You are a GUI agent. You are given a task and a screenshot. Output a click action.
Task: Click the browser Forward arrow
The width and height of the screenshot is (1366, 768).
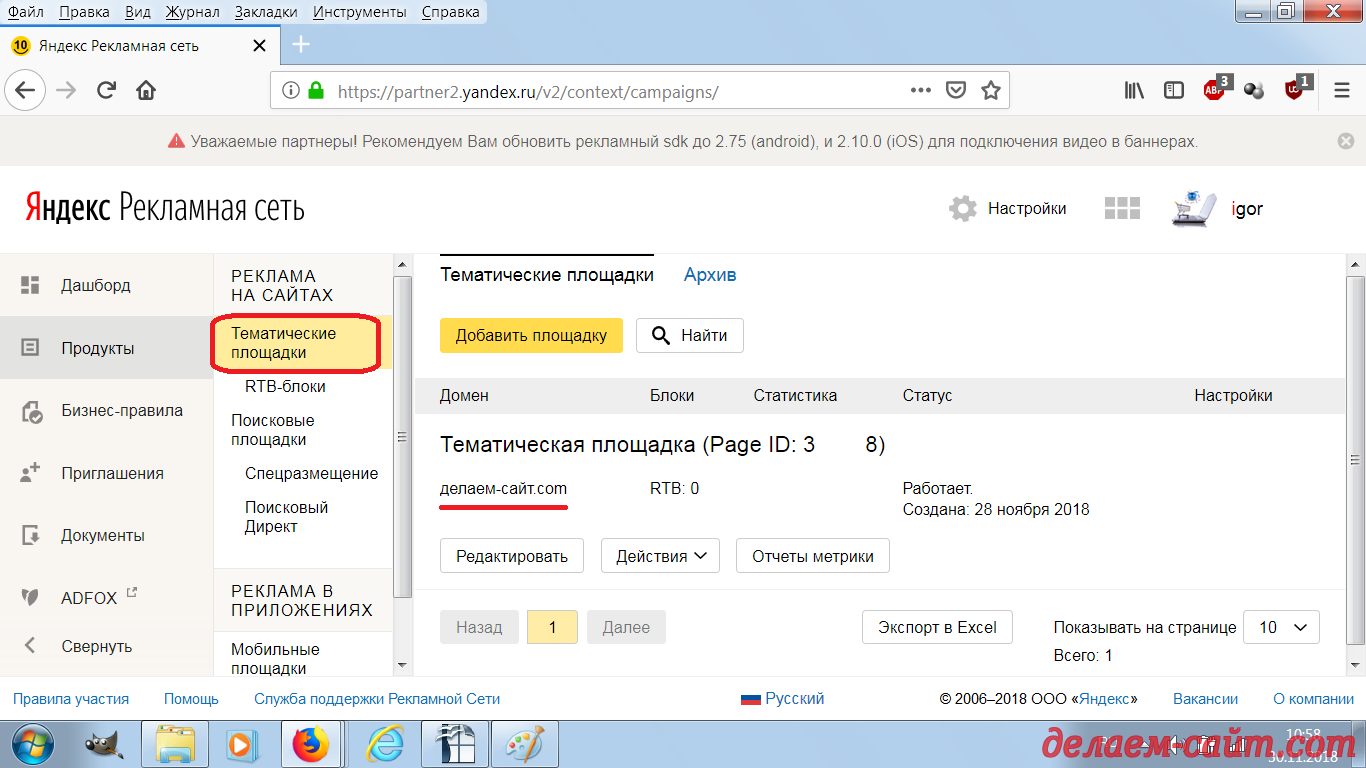pos(67,90)
